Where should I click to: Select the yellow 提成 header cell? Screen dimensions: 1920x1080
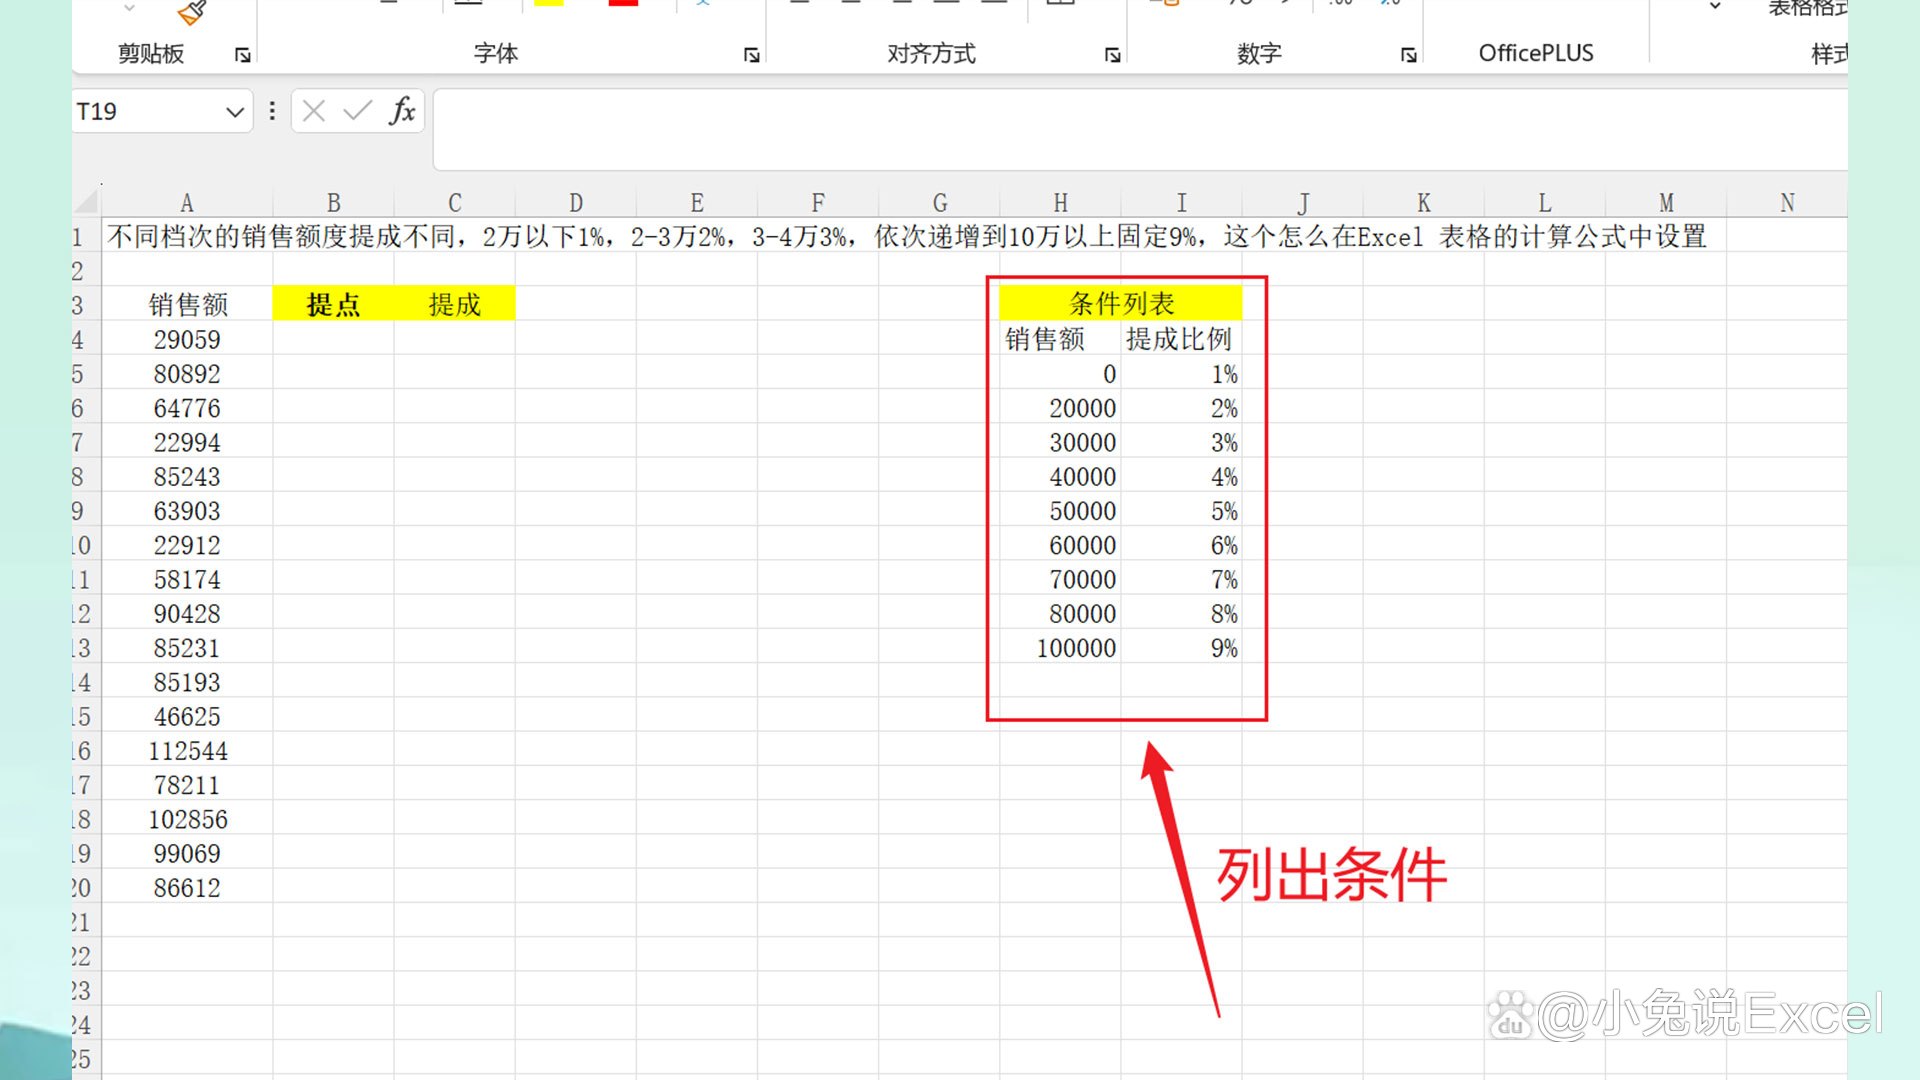[x=454, y=305]
